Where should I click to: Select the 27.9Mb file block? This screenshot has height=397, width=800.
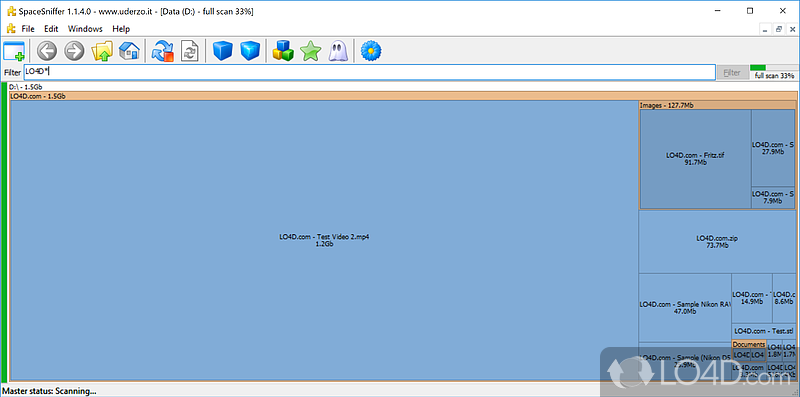point(773,148)
